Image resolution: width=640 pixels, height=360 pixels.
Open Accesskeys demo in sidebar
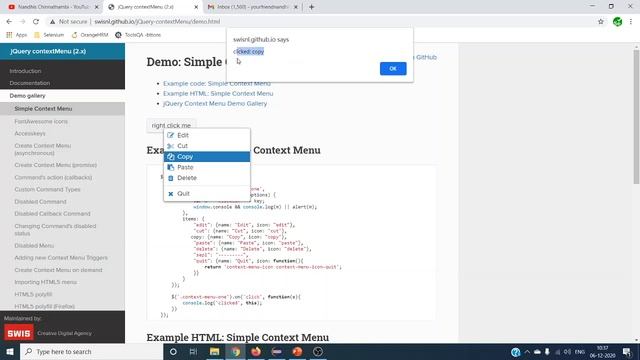pos(30,133)
